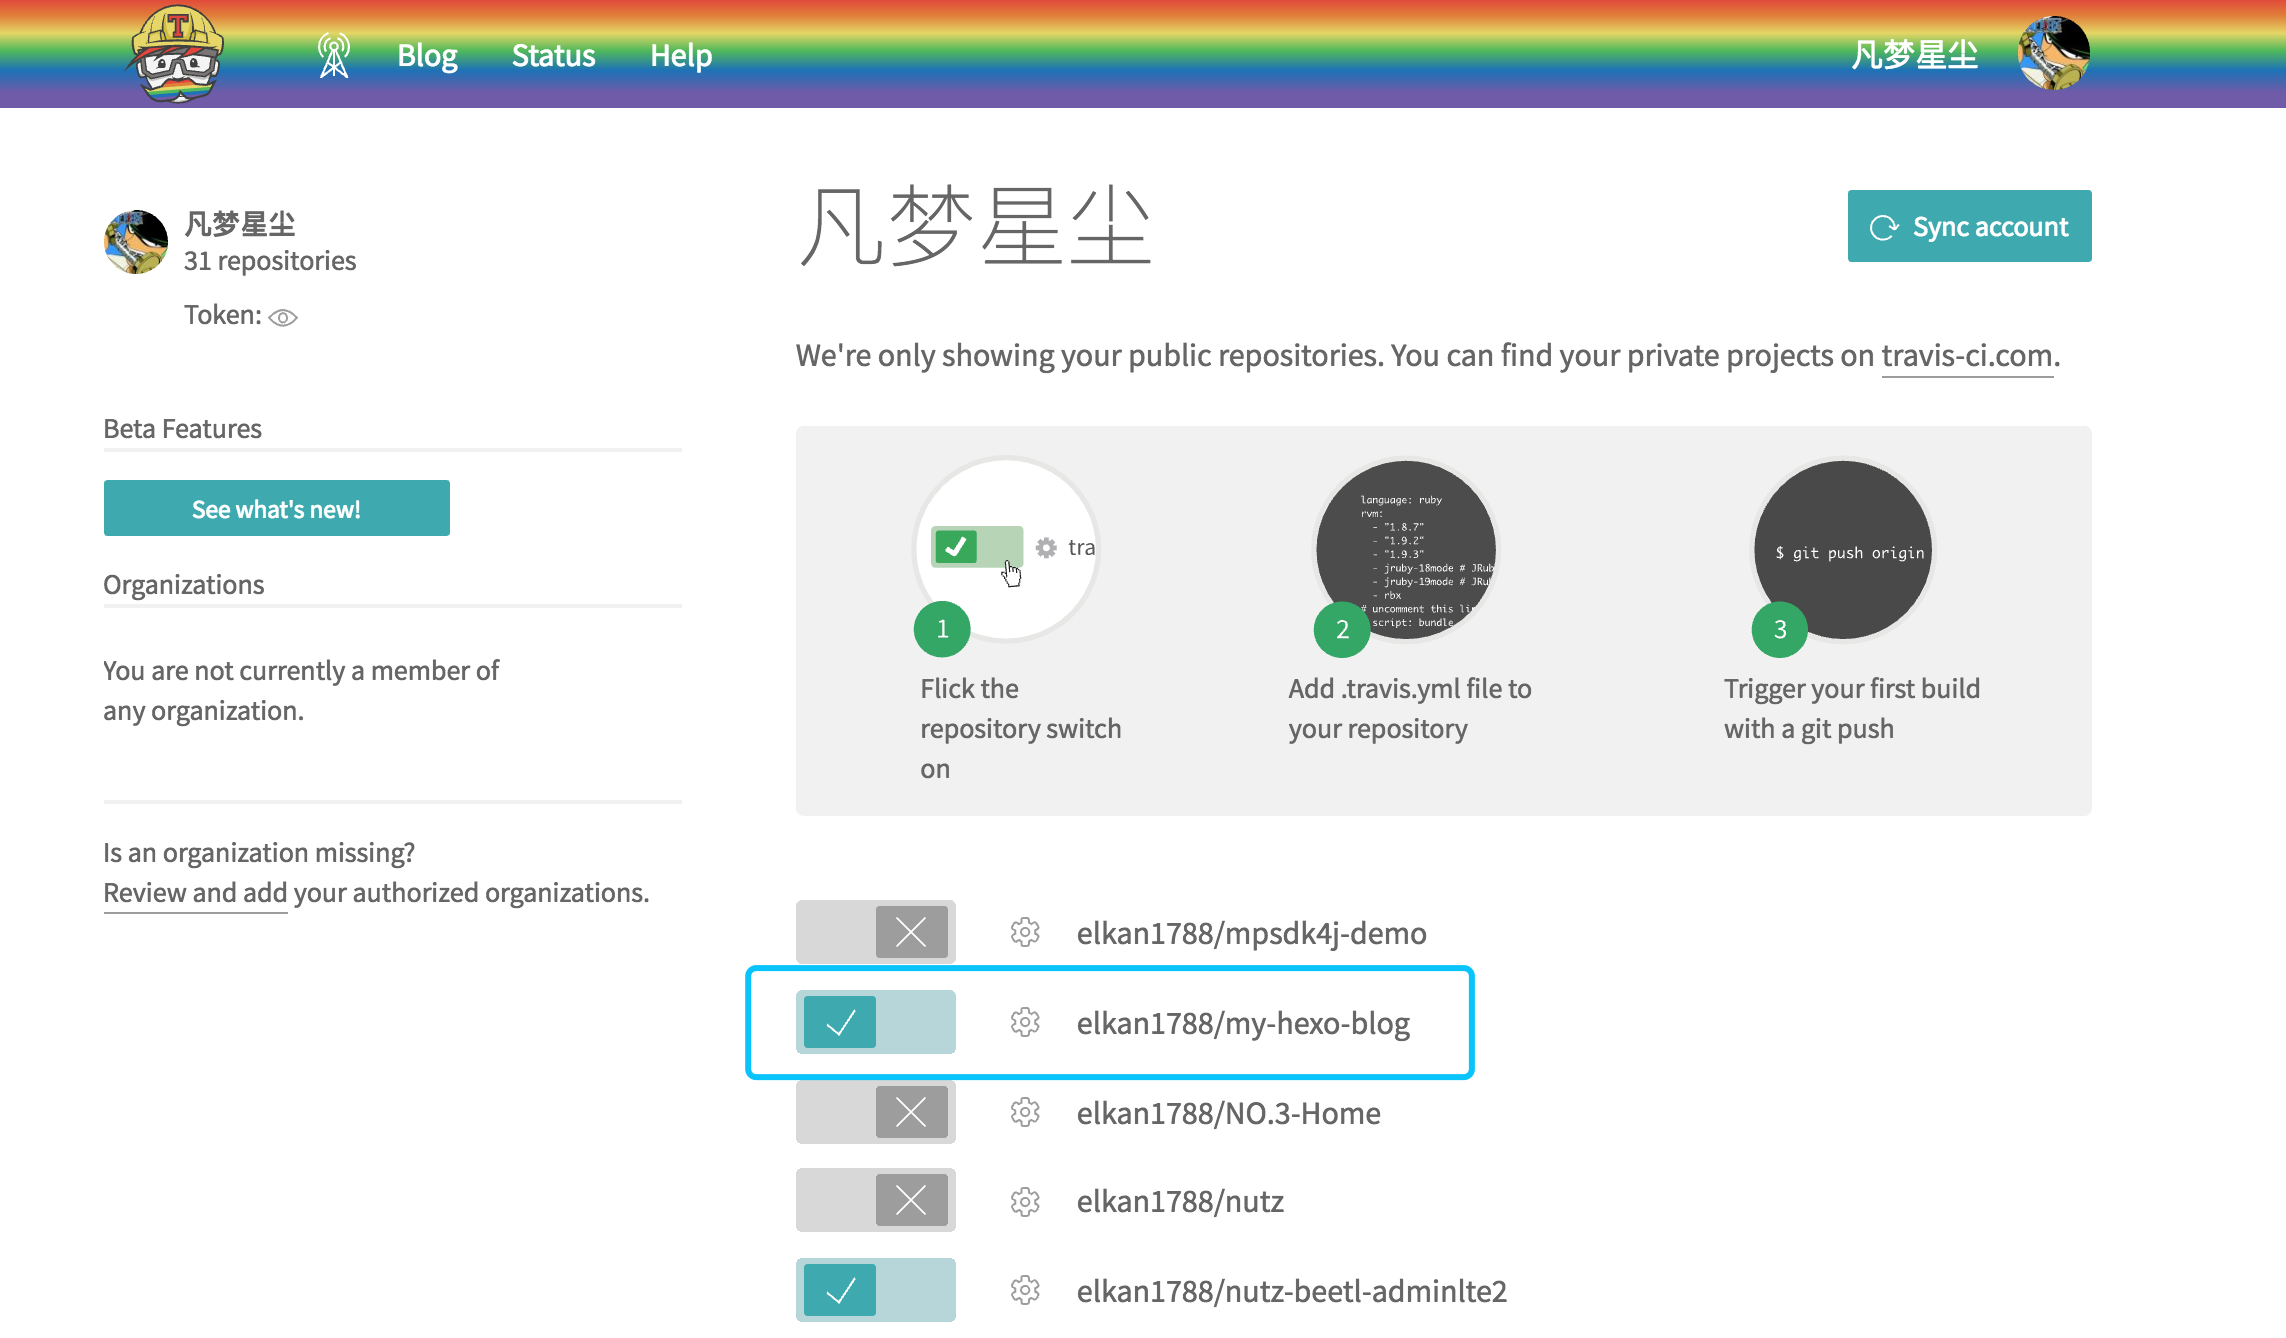
Task: Open Review and add organizations link
Action: coord(195,893)
